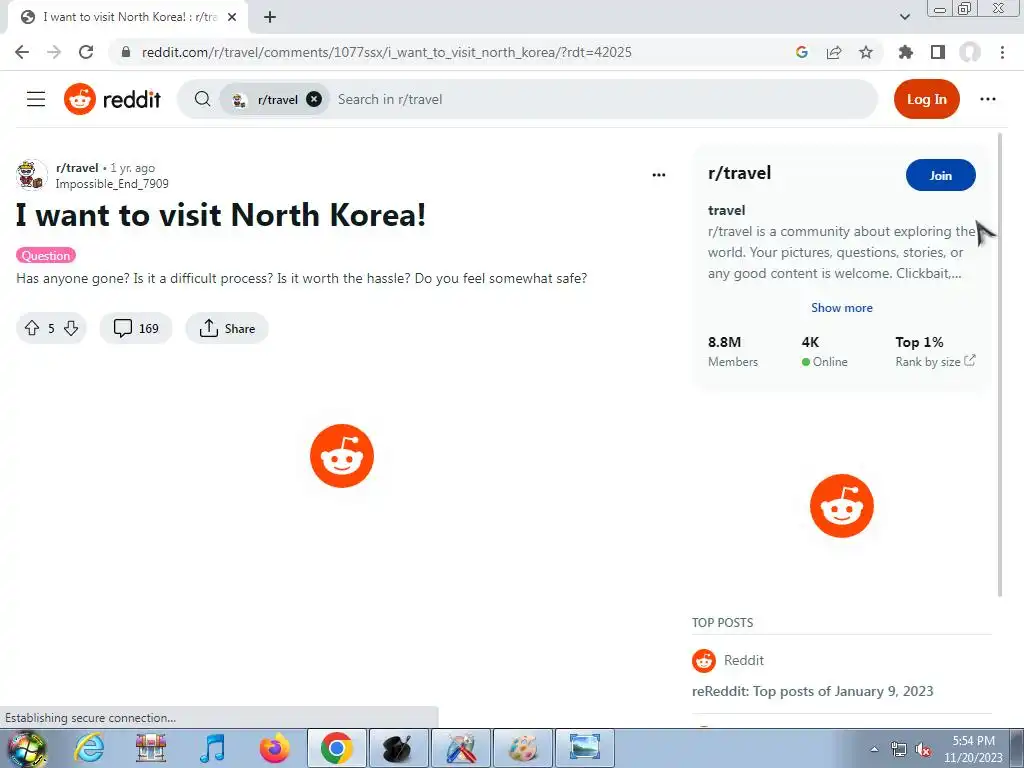Open the Reddit header three-dot menu

tap(987, 99)
